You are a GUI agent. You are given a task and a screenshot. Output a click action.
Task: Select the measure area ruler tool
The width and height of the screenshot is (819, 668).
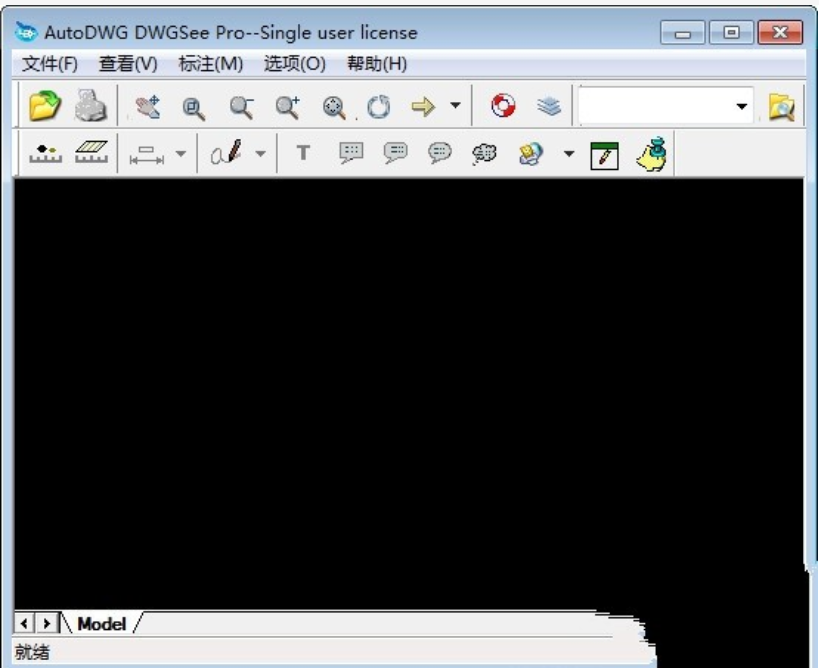click(91, 152)
